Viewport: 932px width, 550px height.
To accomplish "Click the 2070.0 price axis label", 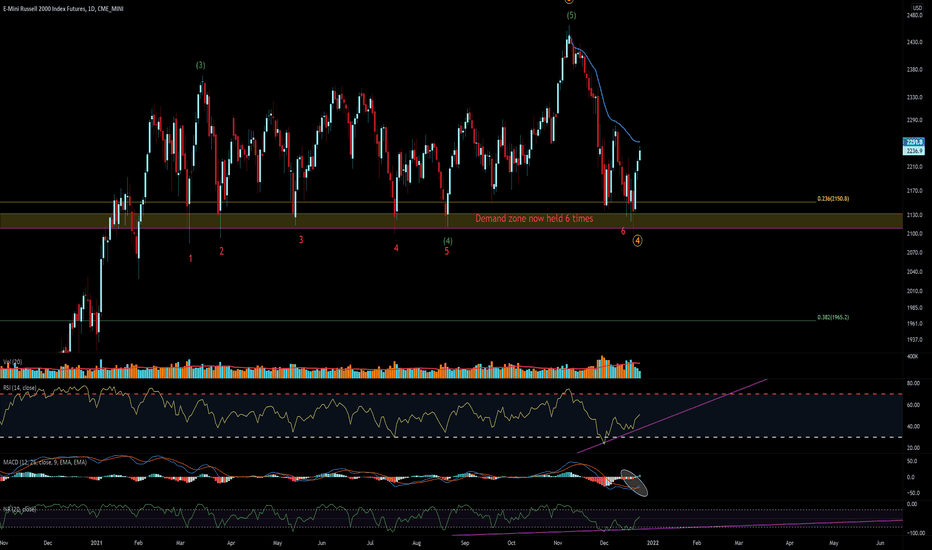I will tap(914, 253).
